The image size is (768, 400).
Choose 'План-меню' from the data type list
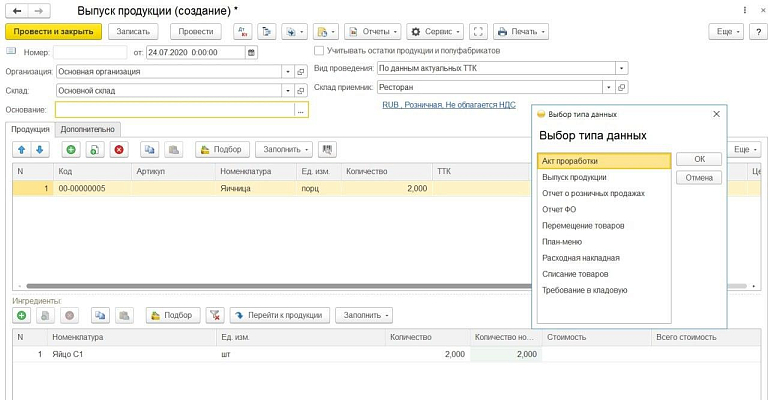(x=562, y=242)
